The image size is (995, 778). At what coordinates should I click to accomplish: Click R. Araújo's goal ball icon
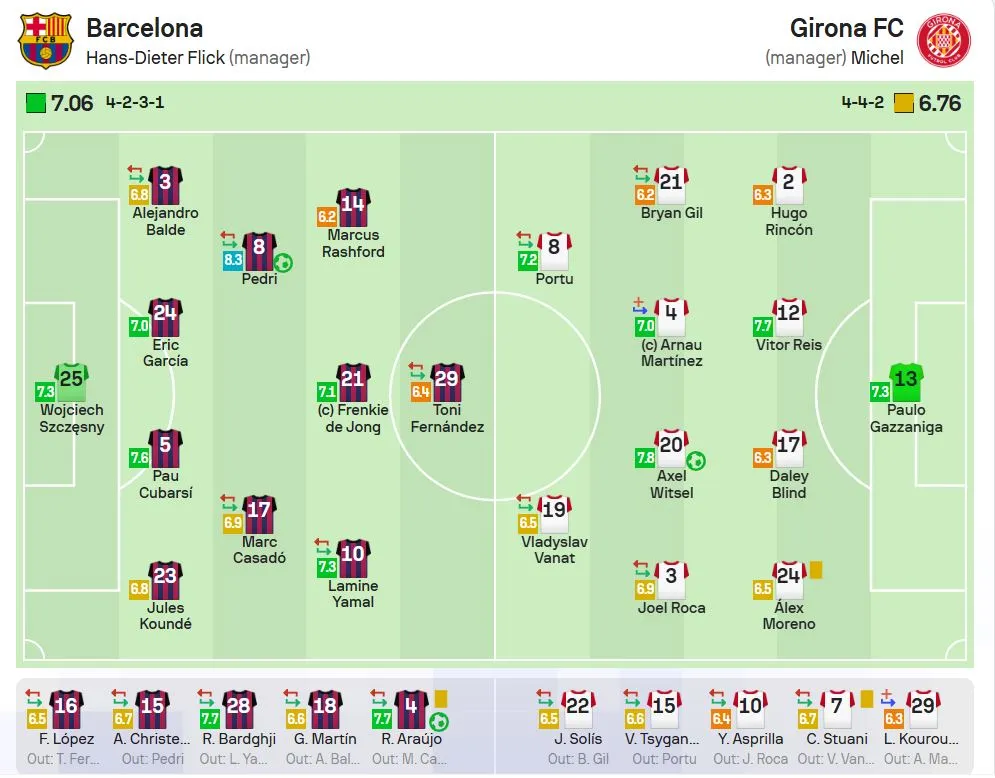point(438,721)
